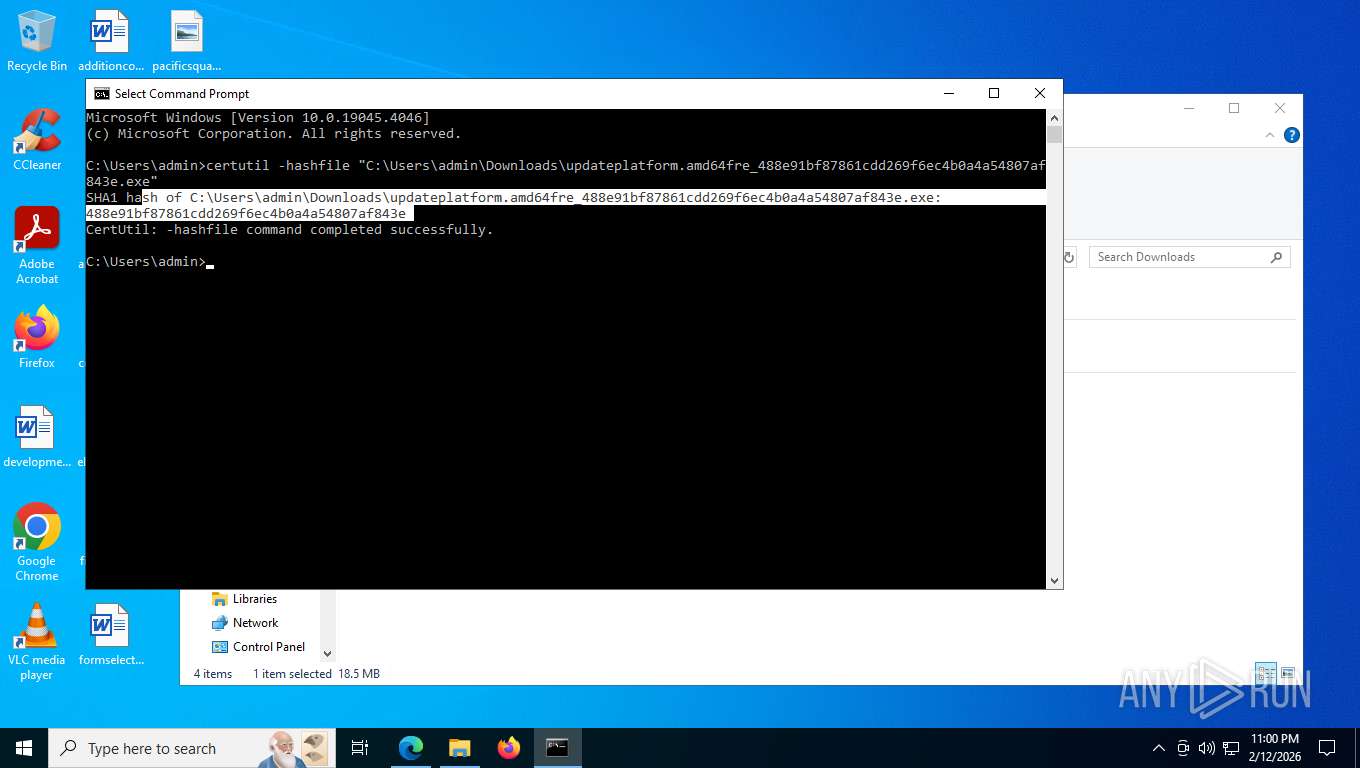The height and width of the screenshot is (768, 1360).
Task: Maximize the File Explorer window behind
Action: [1234, 108]
